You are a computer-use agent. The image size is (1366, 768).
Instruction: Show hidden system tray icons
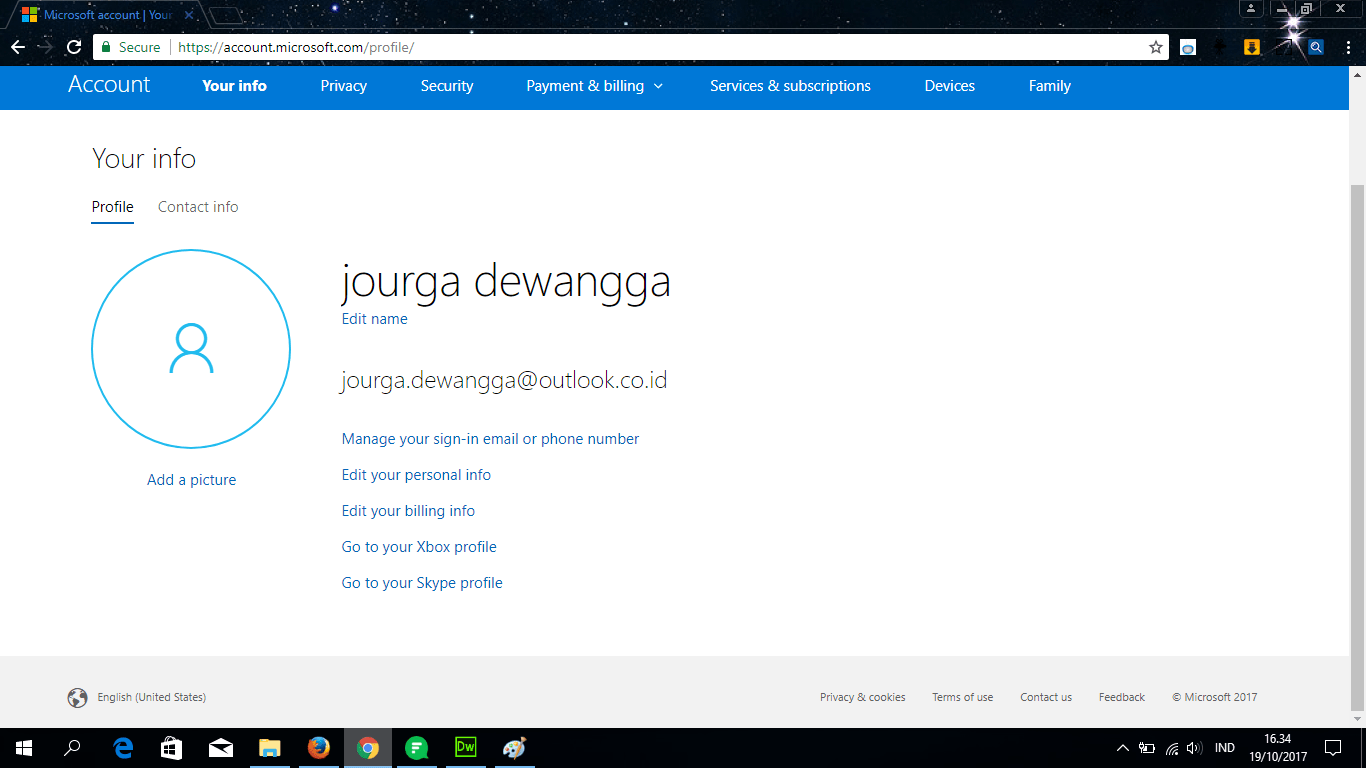point(1123,748)
